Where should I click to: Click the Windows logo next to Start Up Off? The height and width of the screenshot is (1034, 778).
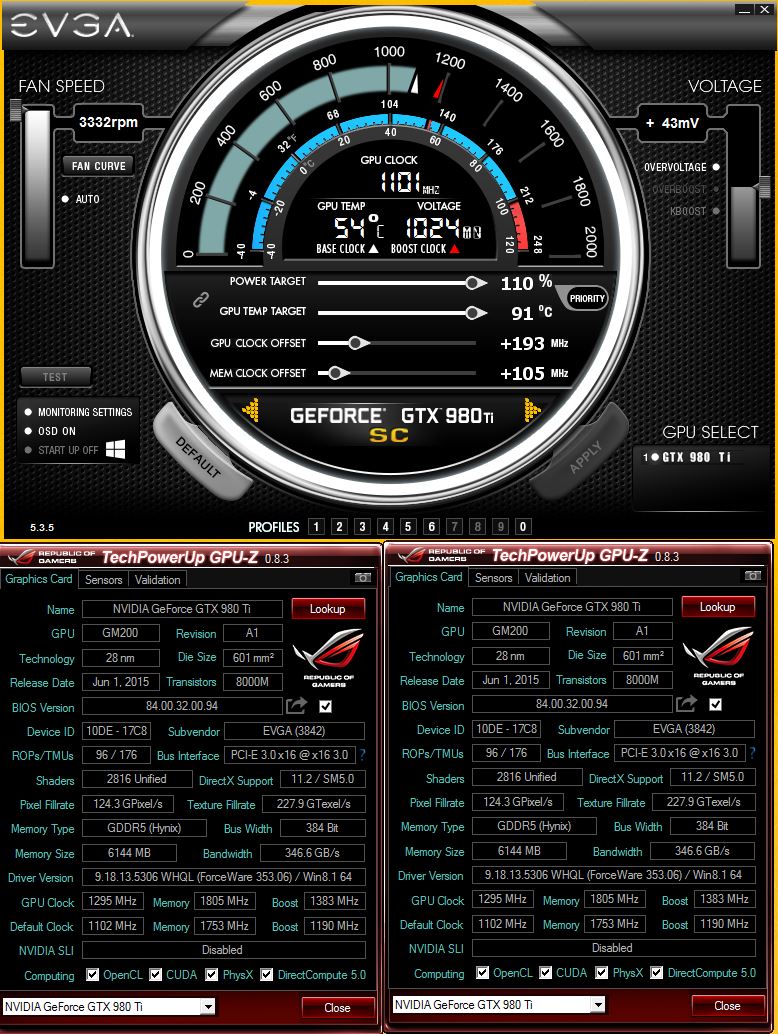pos(115,450)
